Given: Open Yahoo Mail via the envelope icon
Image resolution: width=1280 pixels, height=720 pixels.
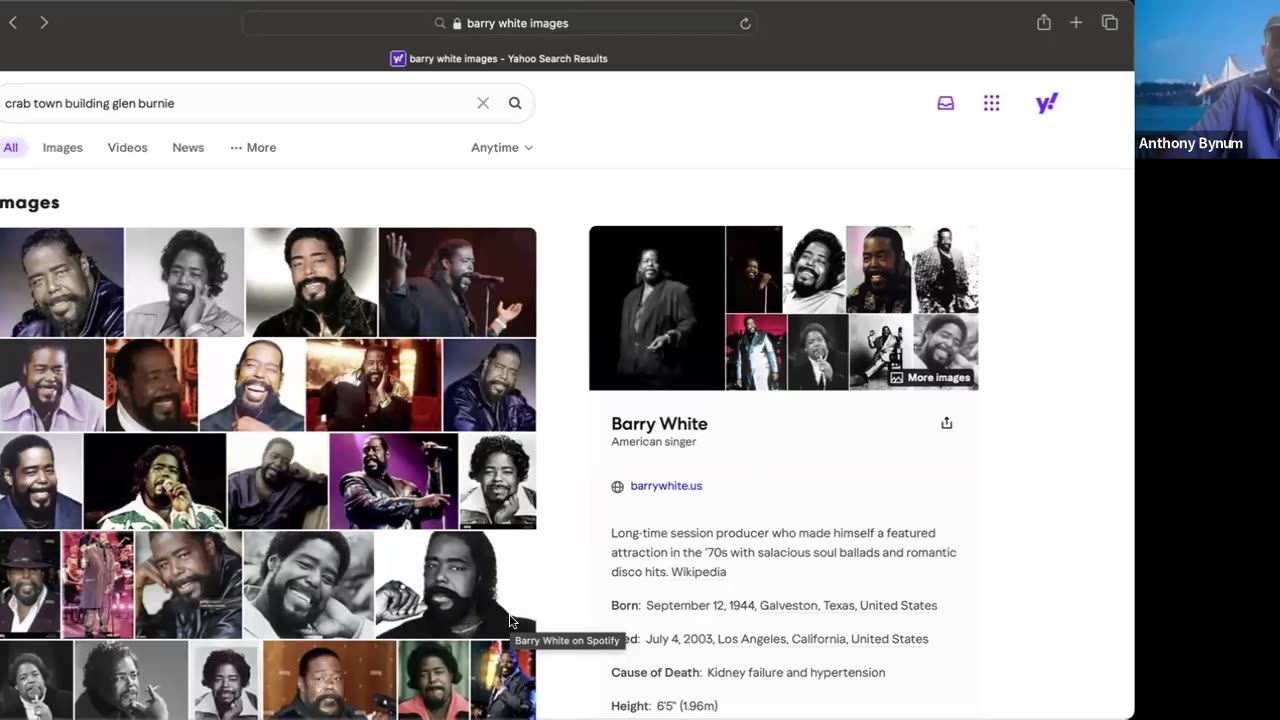Looking at the screenshot, I should pyautogui.click(x=945, y=103).
